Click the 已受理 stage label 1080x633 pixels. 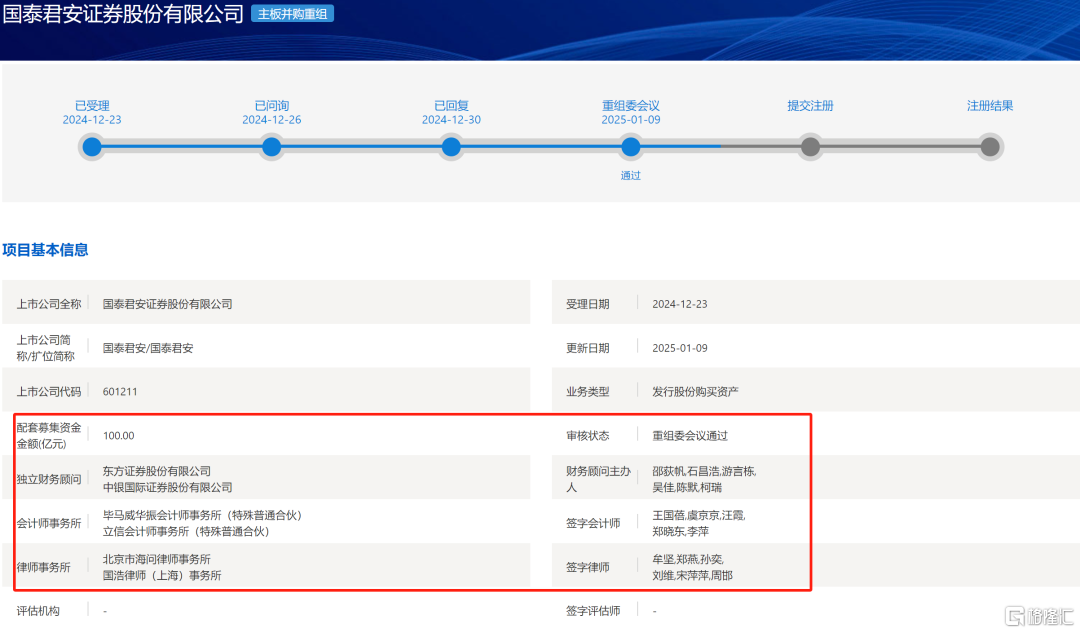[x=92, y=105]
